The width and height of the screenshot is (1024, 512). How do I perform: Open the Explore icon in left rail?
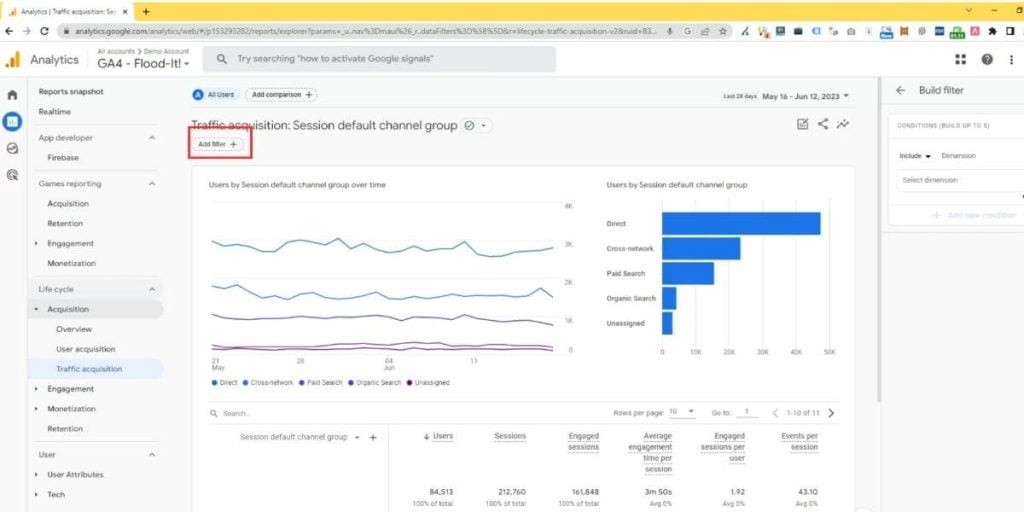(x=12, y=148)
